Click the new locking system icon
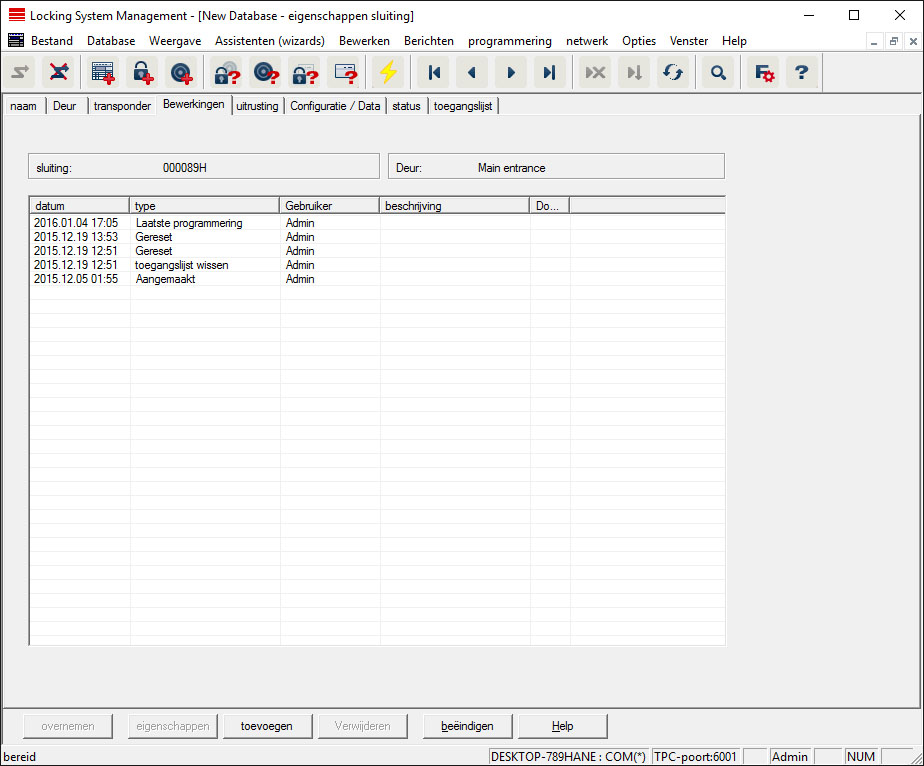The image size is (924, 766). click(103, 73)
